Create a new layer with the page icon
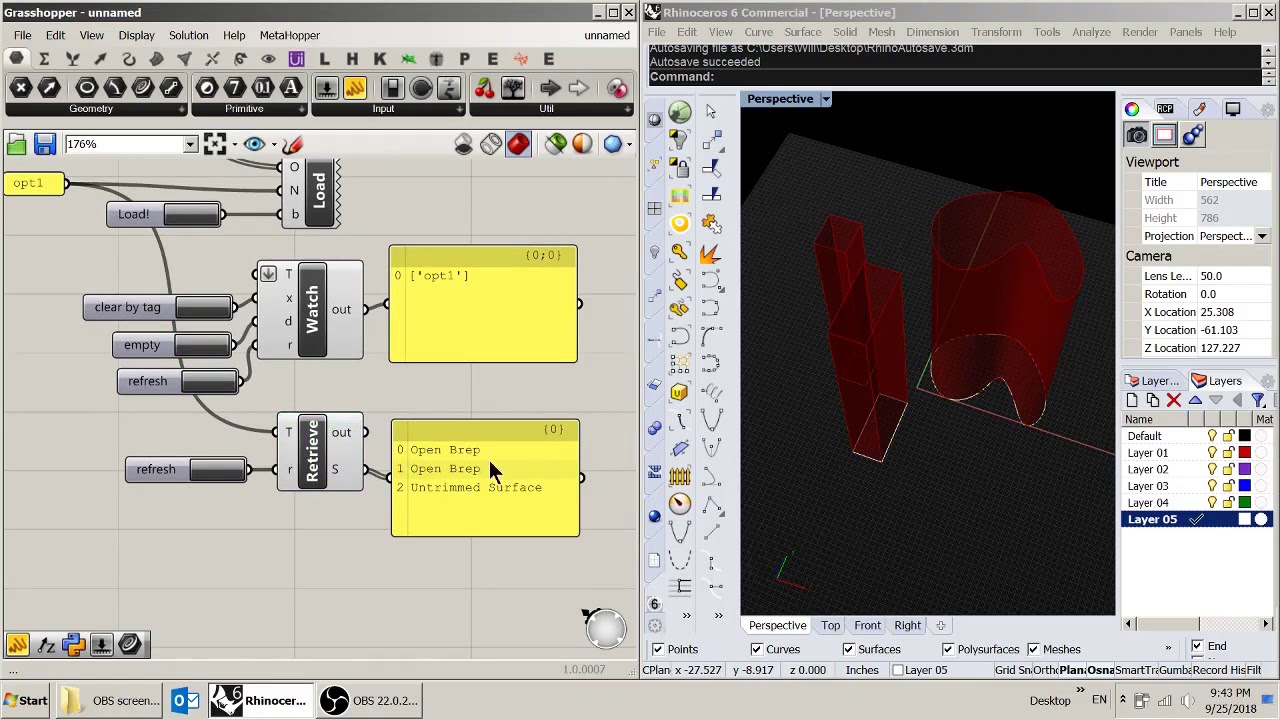Viewport: 1280px width, 720px height. (x=1132, y=400)
